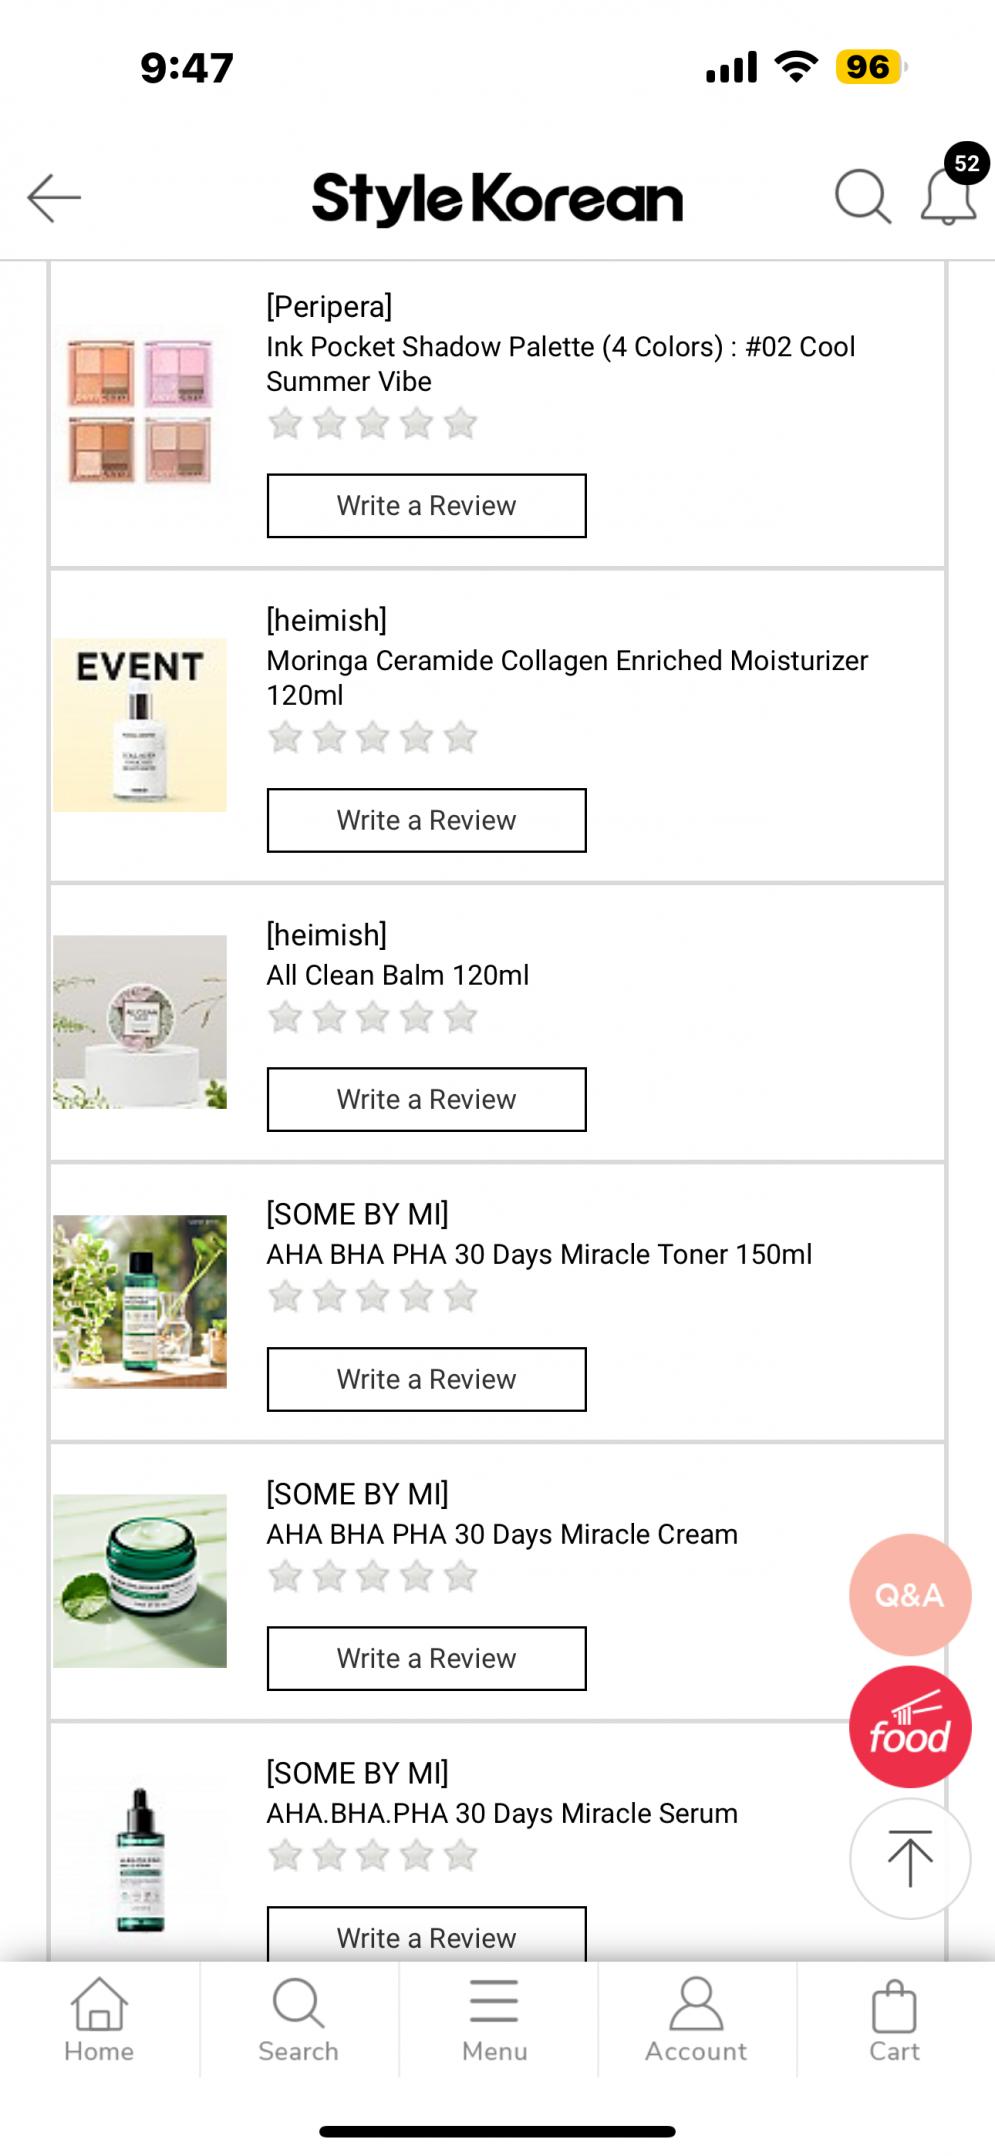Open the Miracle Serum bottle thumbnail
This screenshot has height=2156, width=995.
click(140, 1860)
